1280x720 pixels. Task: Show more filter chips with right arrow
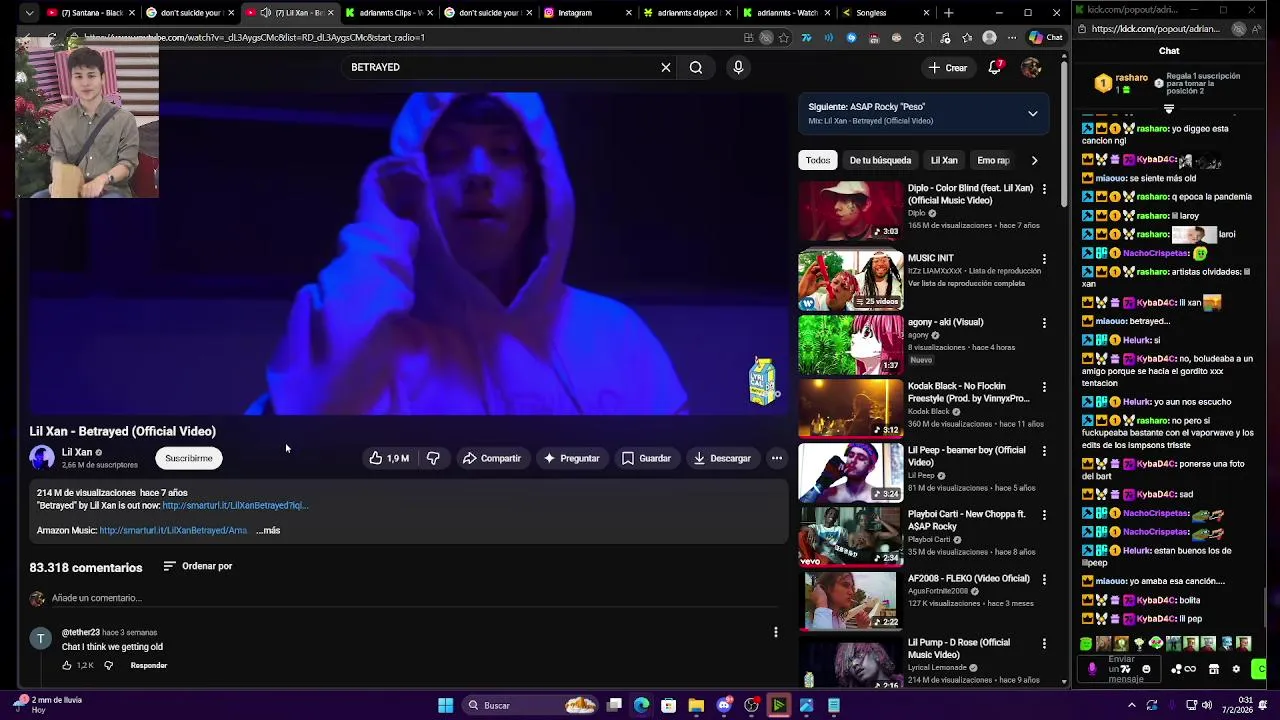(1034, 160)
